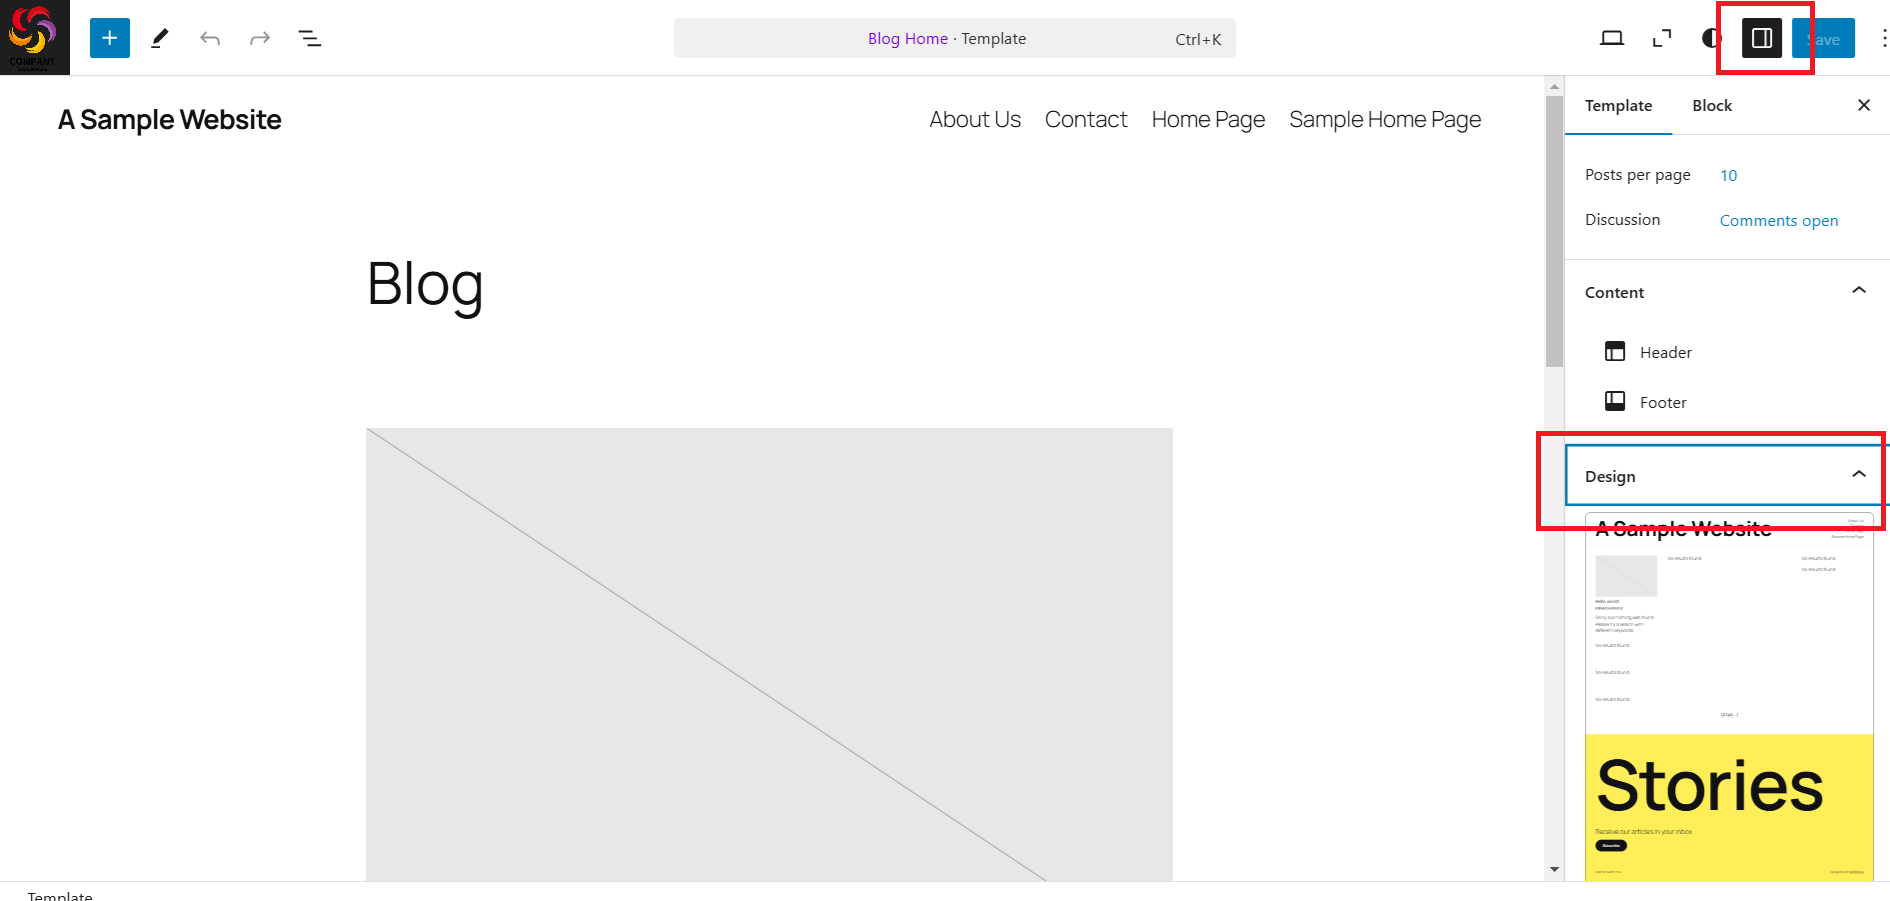The height and width of the screenshot is (901, 1890).
Task: Select the Blog heading block
Action: [425, 285]
